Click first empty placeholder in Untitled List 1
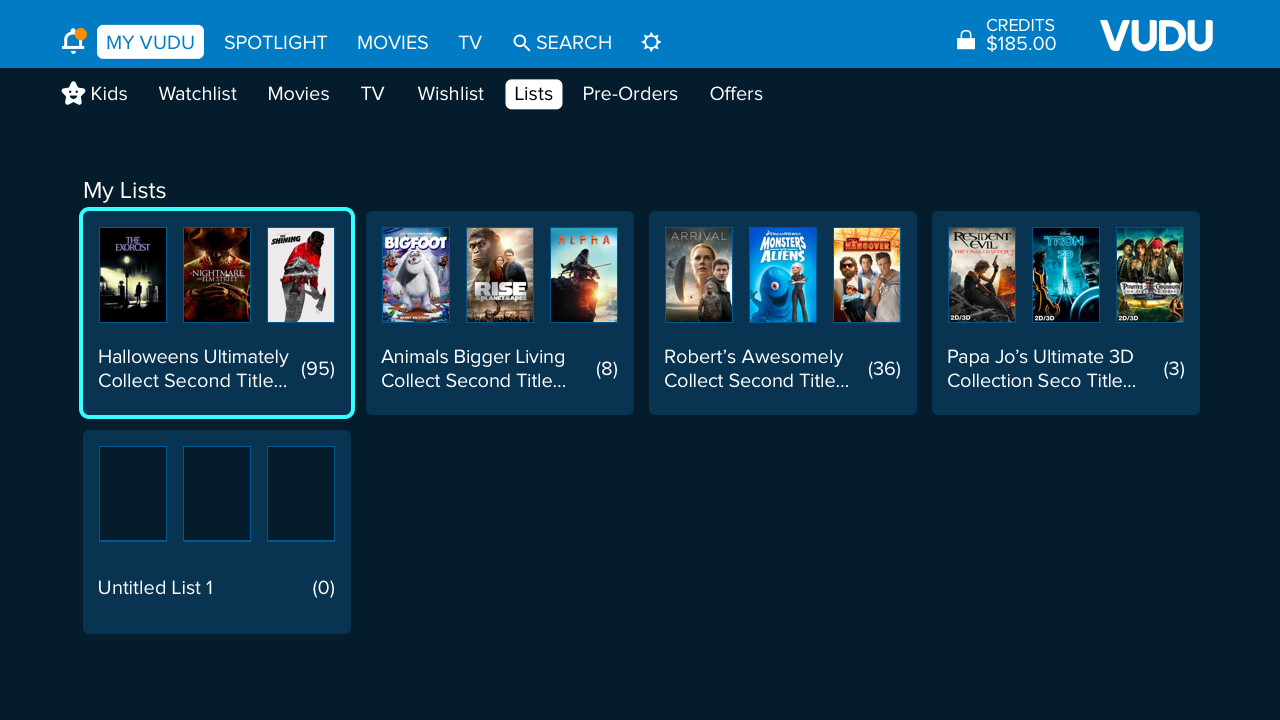The width and height of the screenshot is (1280, 720). (x=133, y=494)
